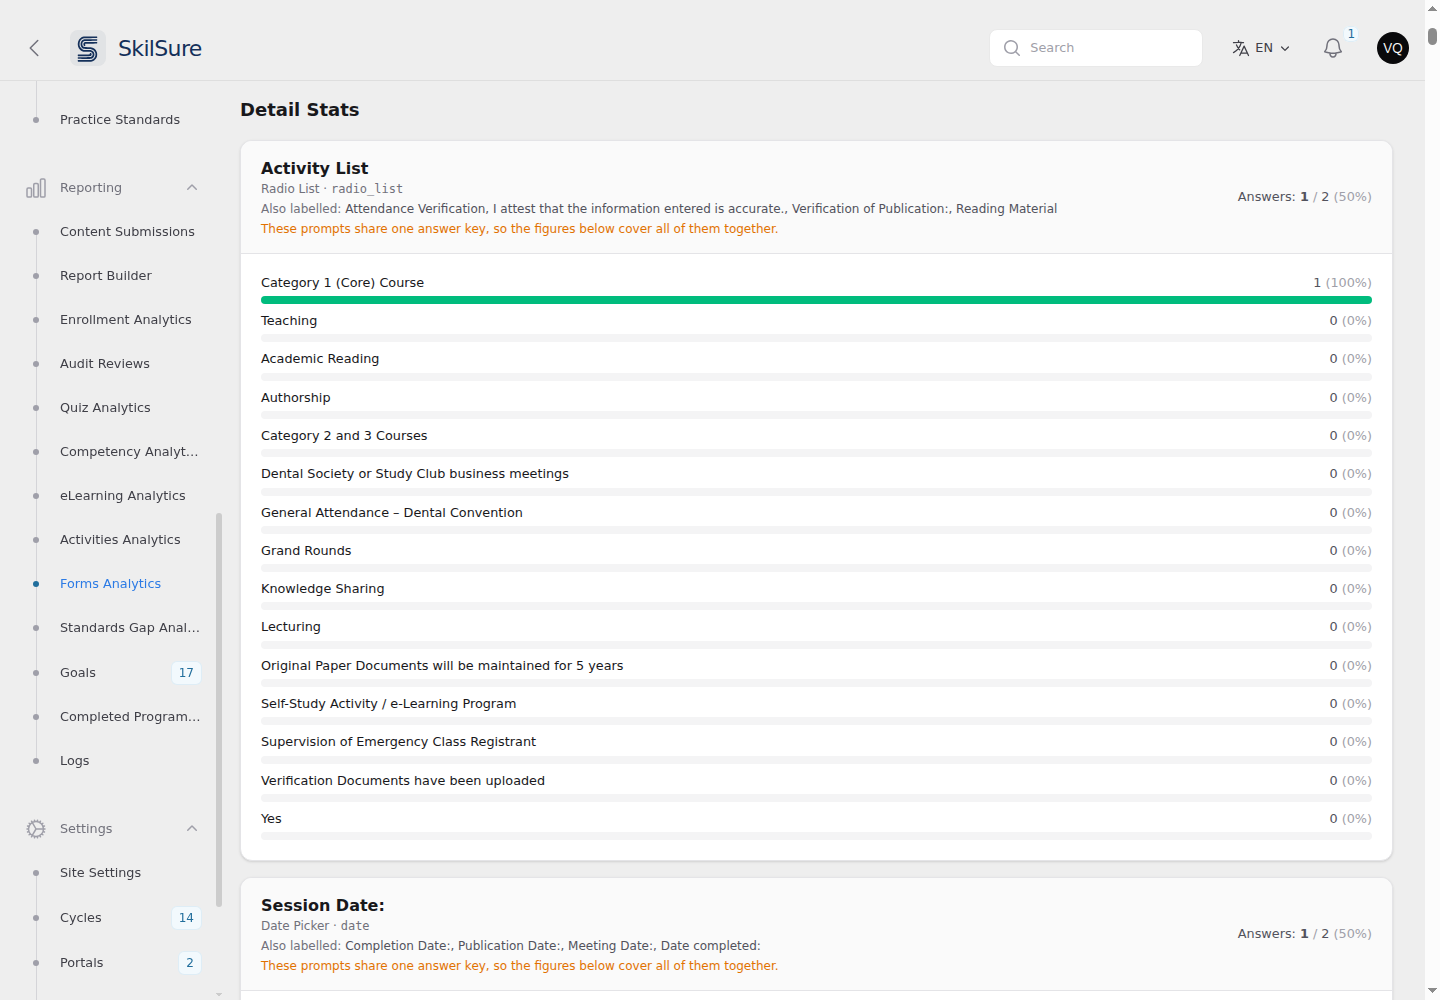
Task: View the Logs page
Action: 75,761
